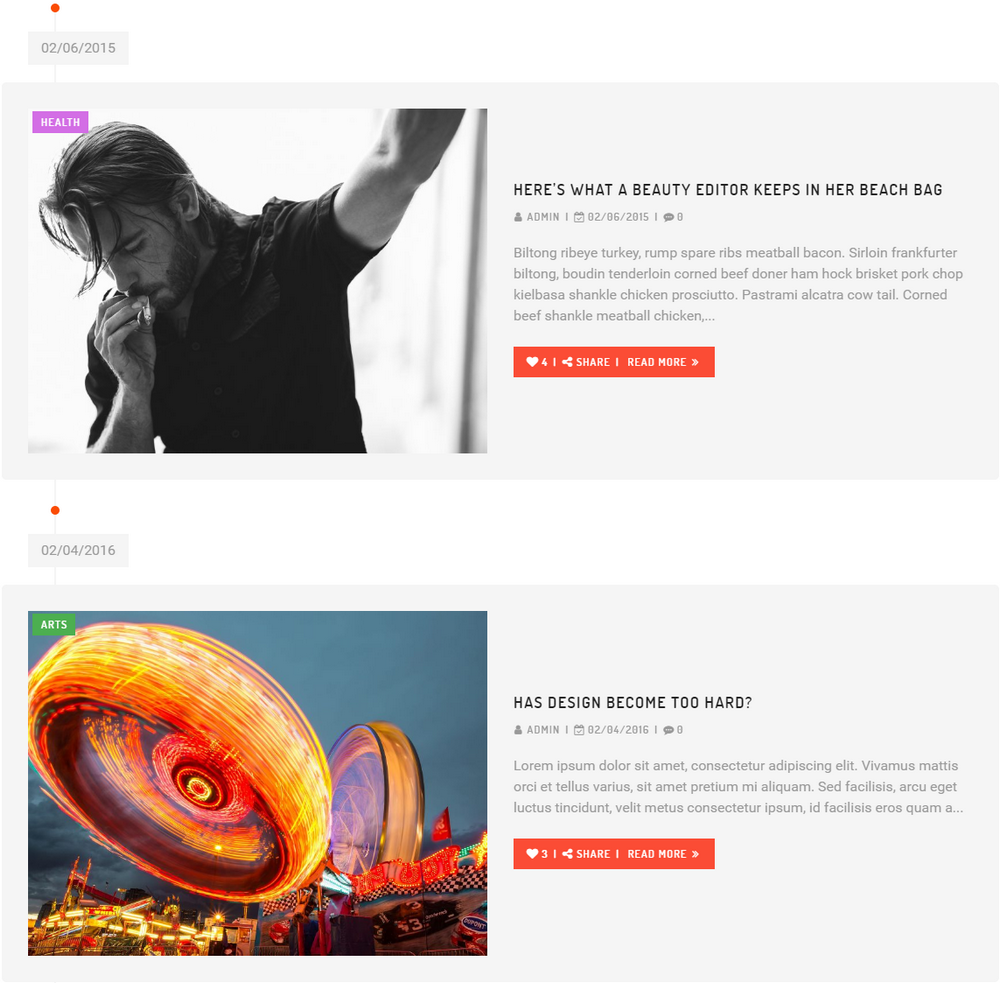Click calendar icon beside 02/04/2016 in meta
Viewport: 1000px width, 983px height.
579,730
